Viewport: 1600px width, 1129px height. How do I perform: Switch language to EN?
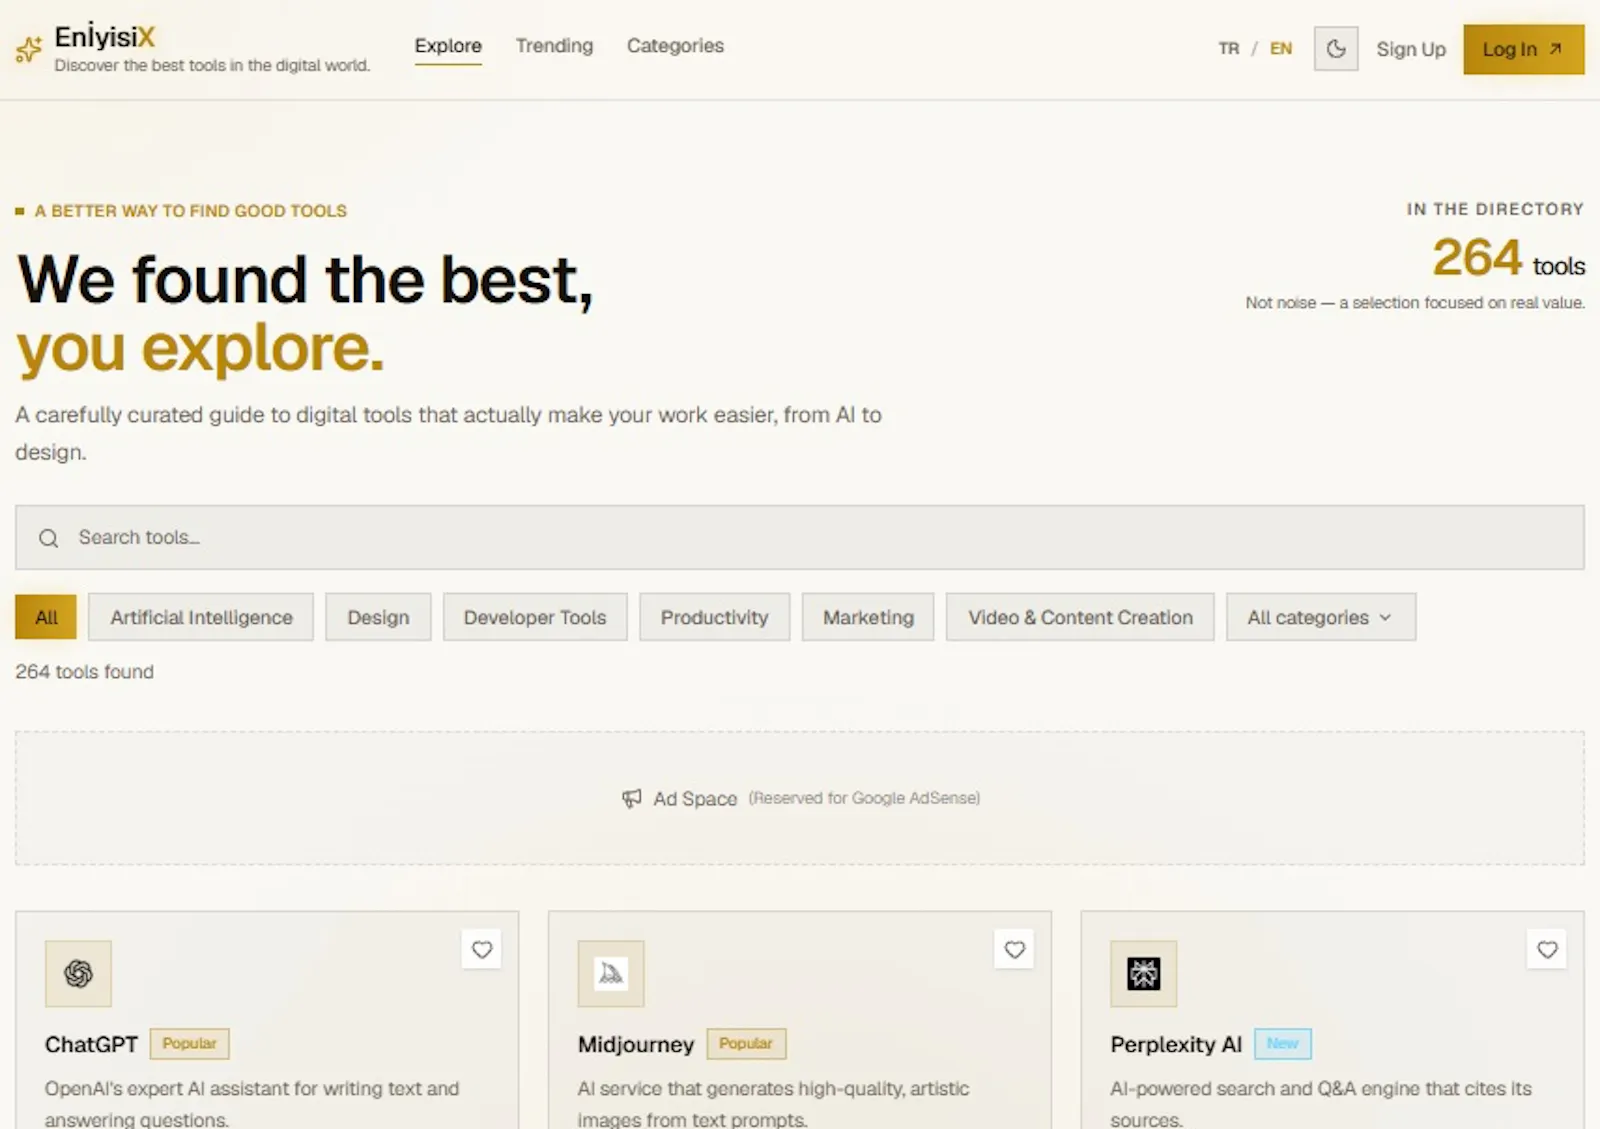1281,49
